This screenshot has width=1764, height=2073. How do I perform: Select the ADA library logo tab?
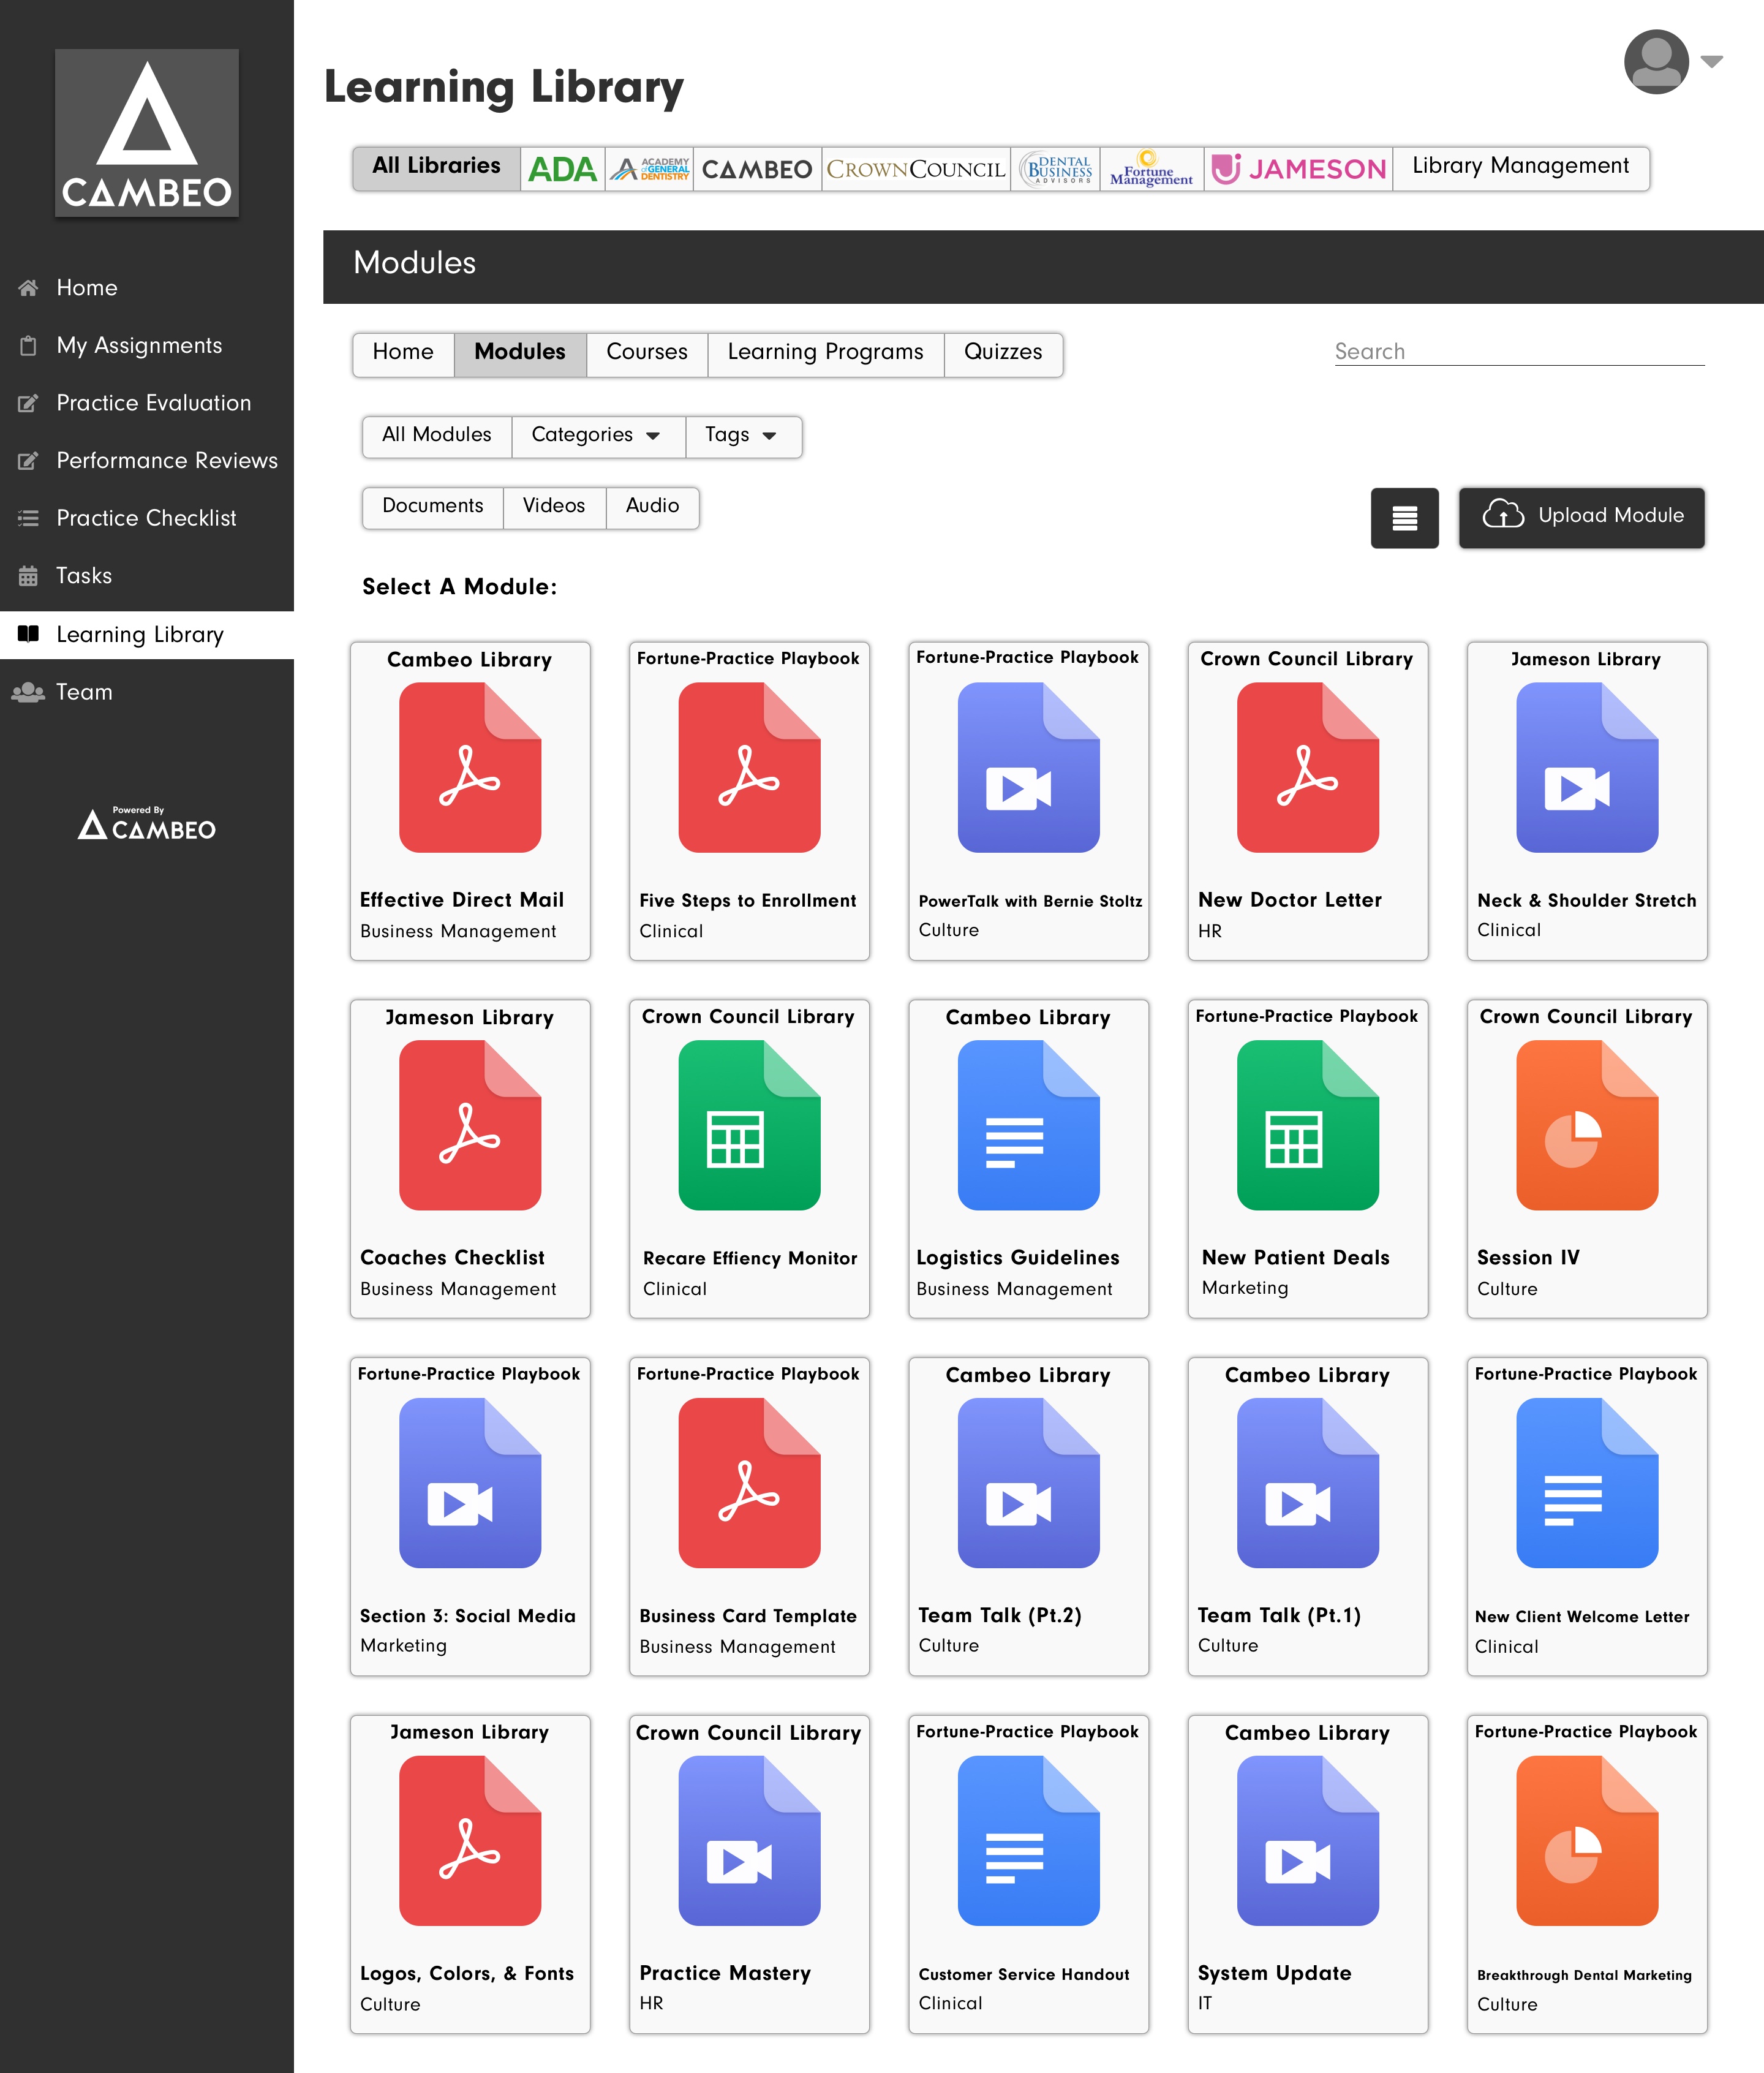tap(562, 168)
